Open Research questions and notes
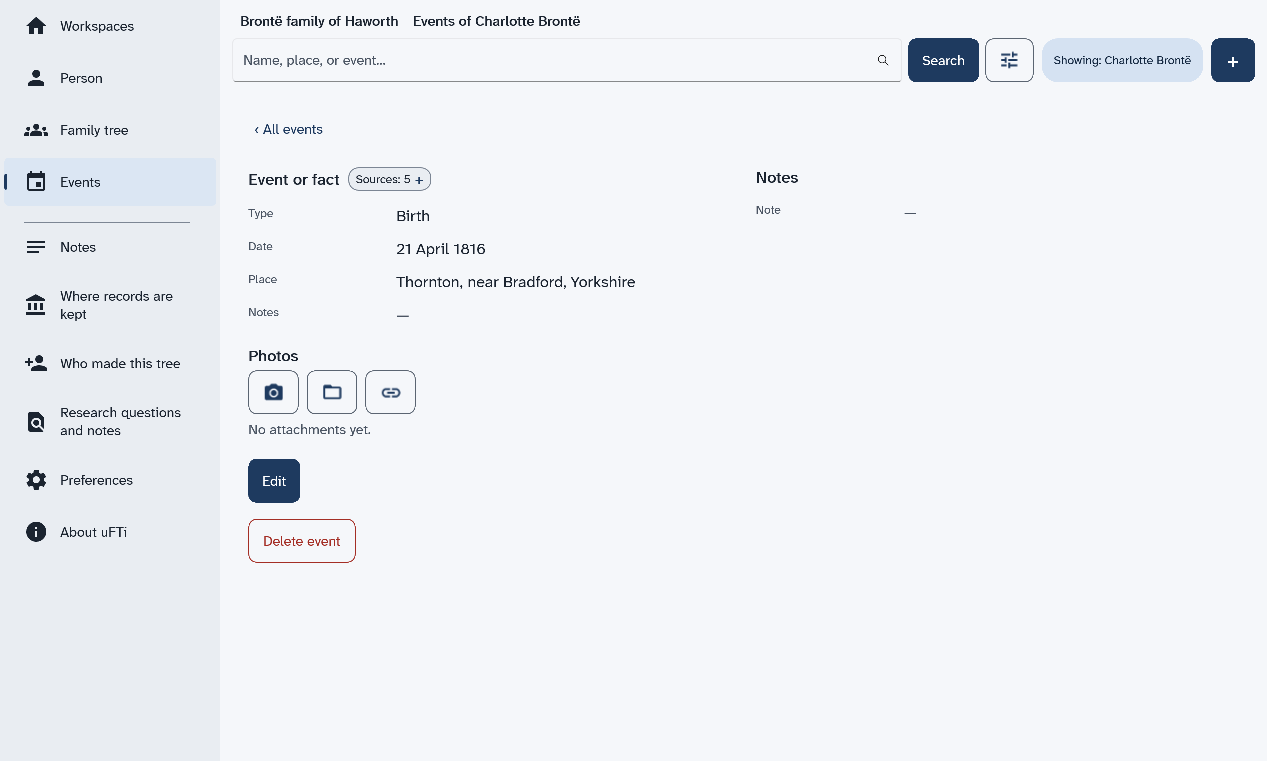This screenshot has height=761, width=1267. [110, 422]
